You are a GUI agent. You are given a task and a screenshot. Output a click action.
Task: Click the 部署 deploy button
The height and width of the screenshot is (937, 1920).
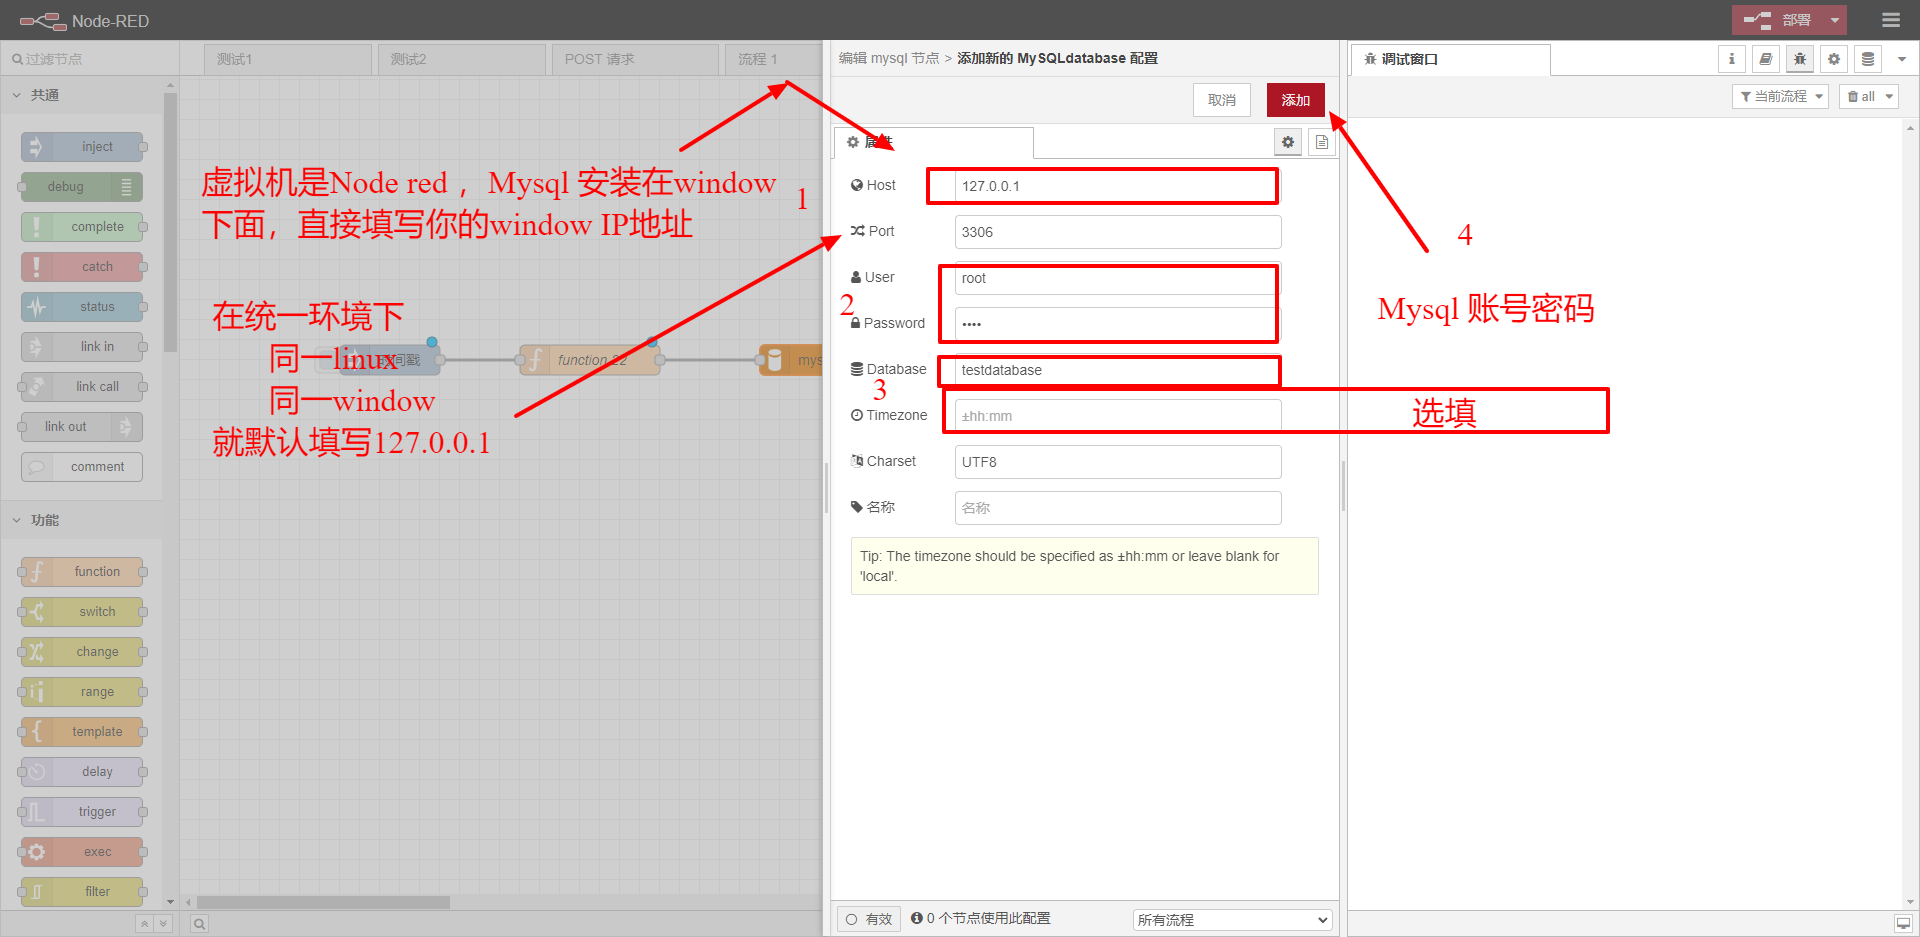click(x=1778, y=20)
